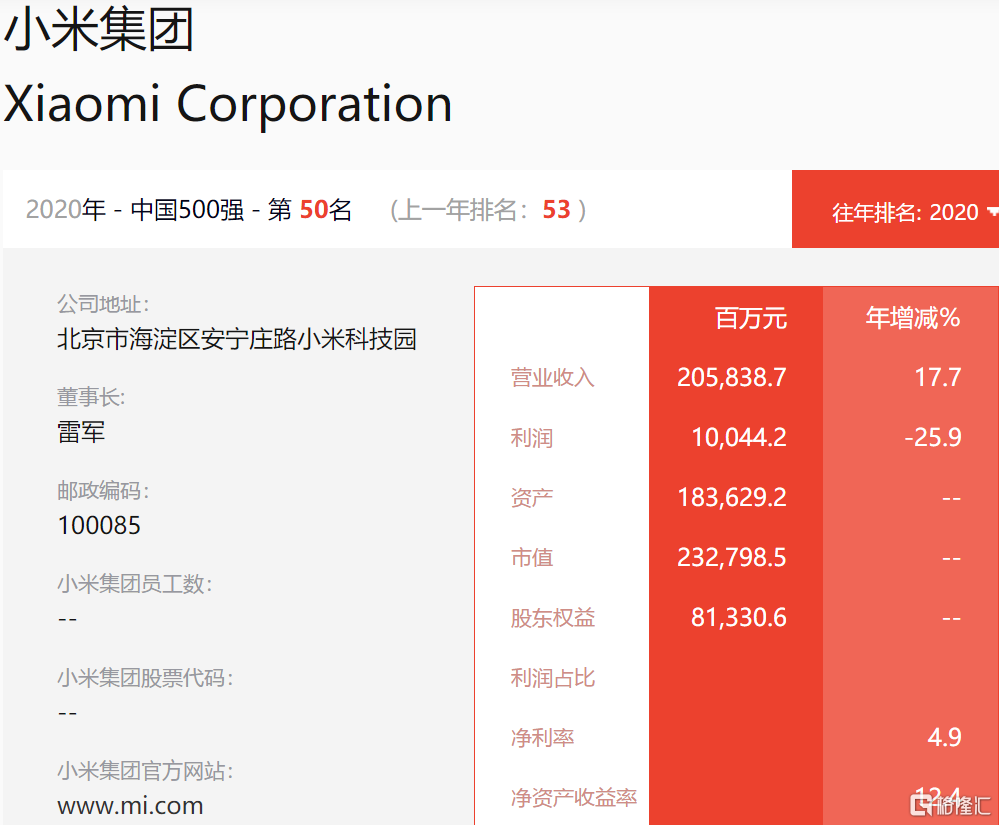999x825 pixels.
Task: Click the 营业收入 row label
Action: 552,377
